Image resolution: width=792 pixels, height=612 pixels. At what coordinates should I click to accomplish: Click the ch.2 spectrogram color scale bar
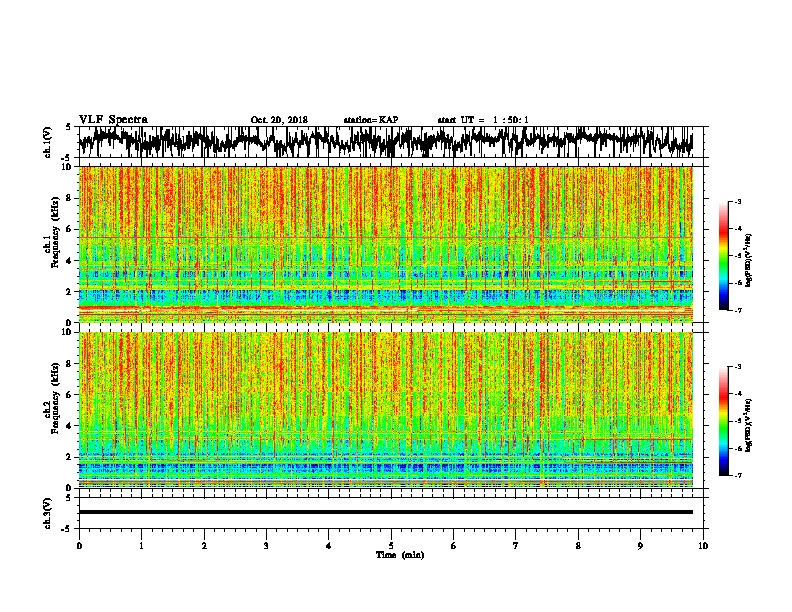point(723,421)
